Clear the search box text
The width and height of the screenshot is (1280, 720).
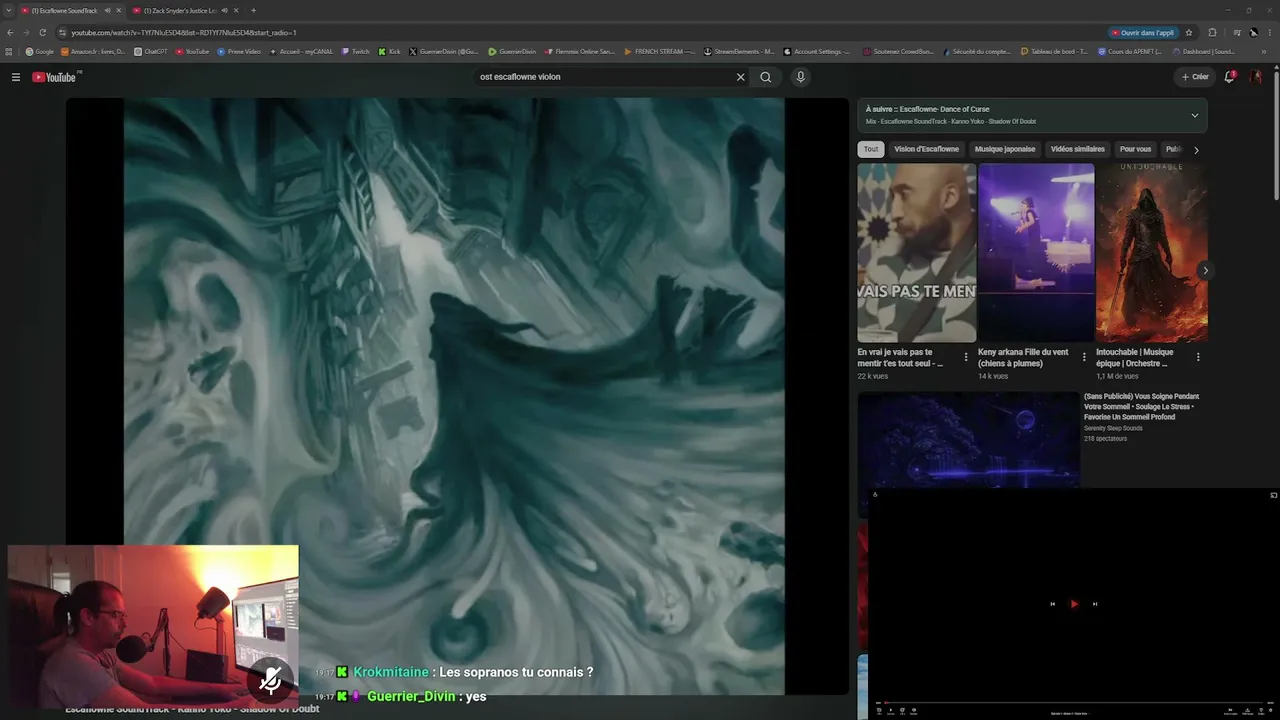point(741,77)
